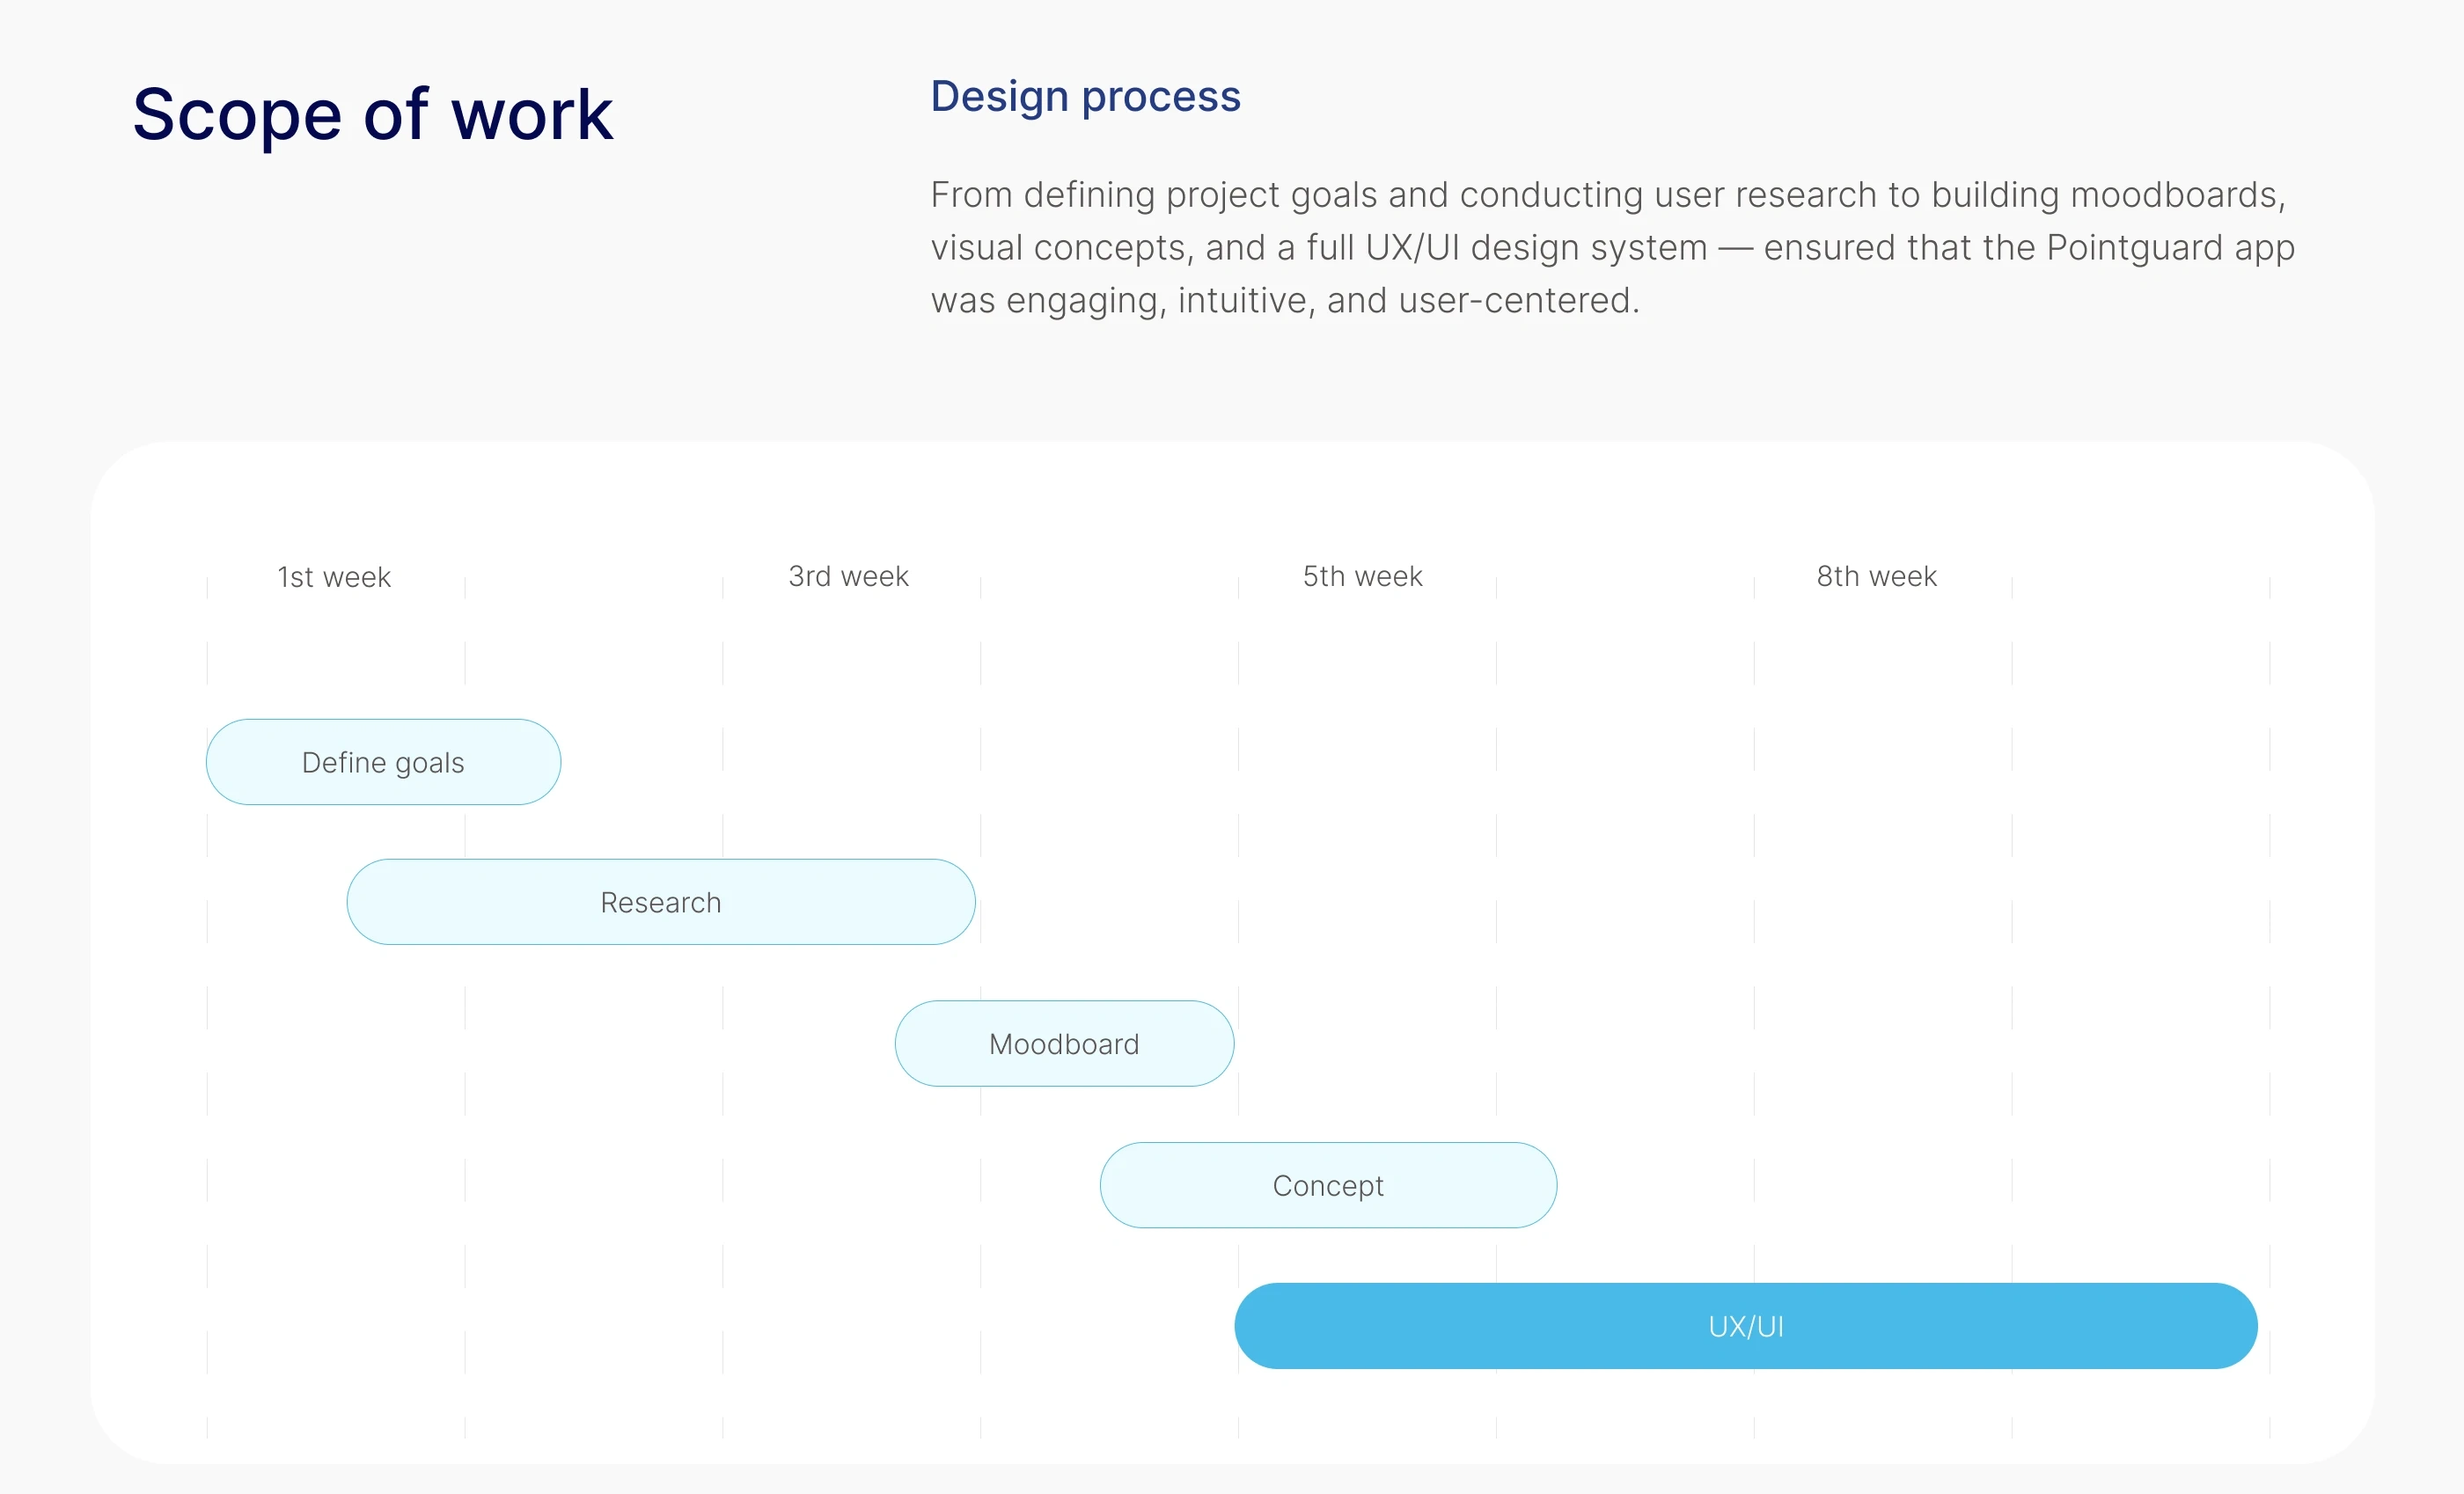Click the UX/UI label text
This screenshot has height=1494, width=2464.
pos(1745,1326)
